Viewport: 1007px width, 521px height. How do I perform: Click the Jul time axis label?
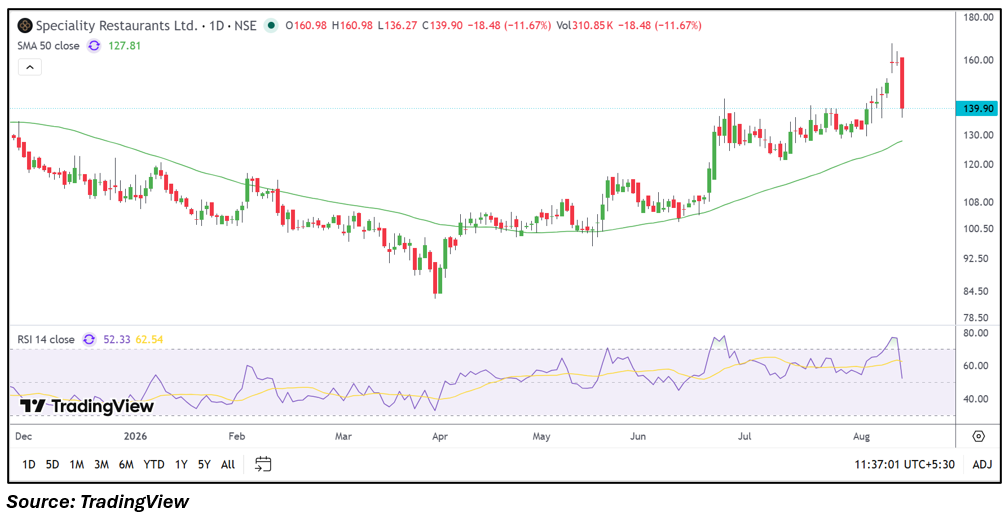[x=745, y=437]
